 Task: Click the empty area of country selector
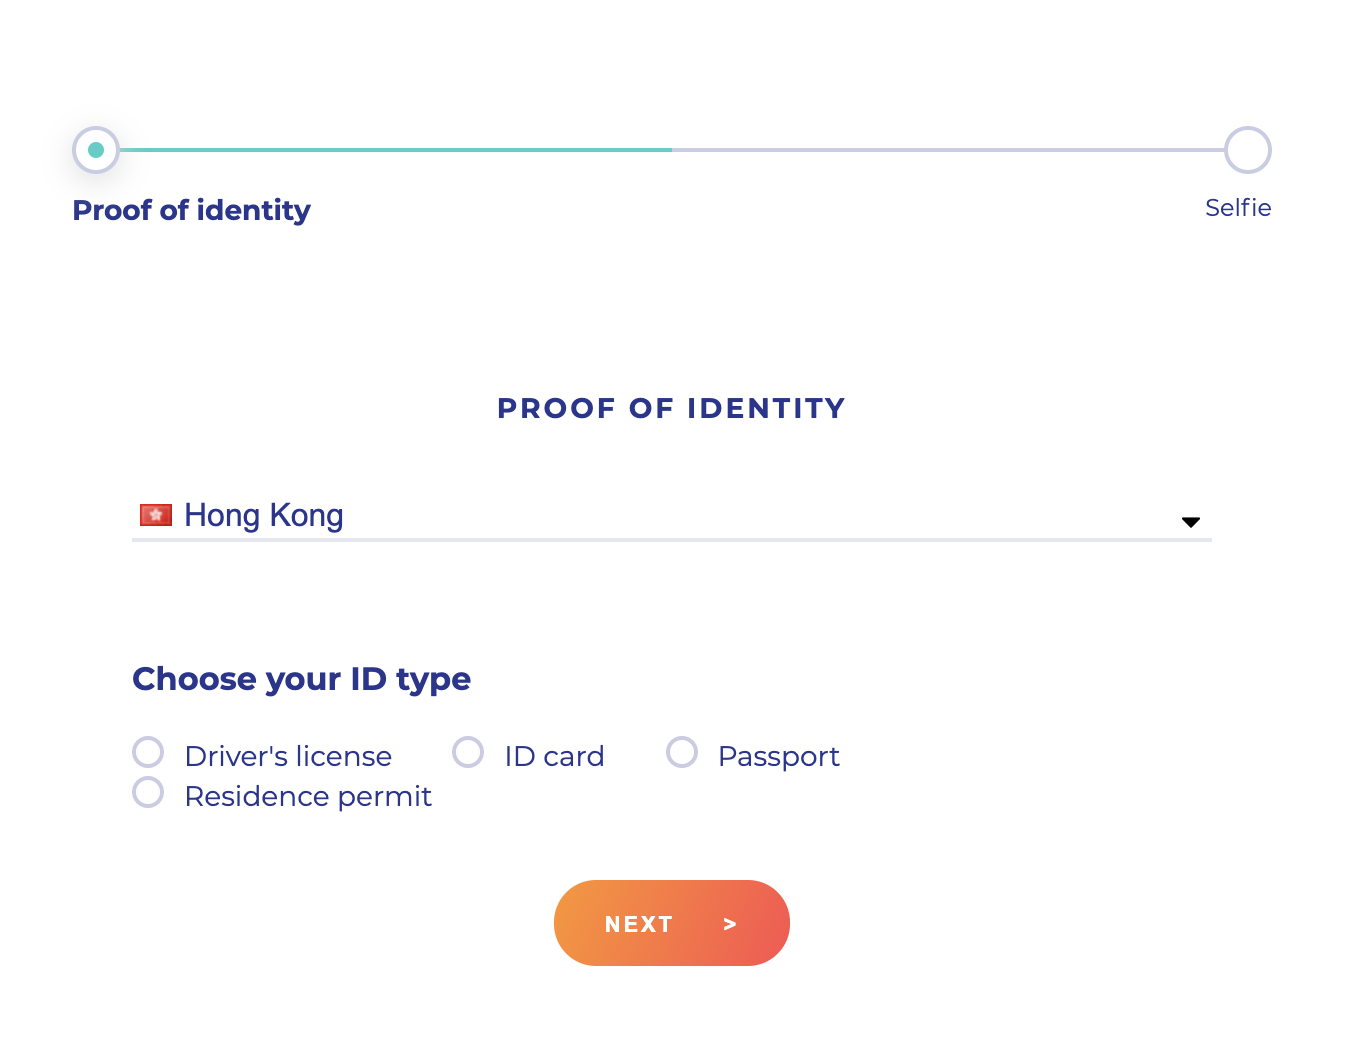tap(760, 515)
